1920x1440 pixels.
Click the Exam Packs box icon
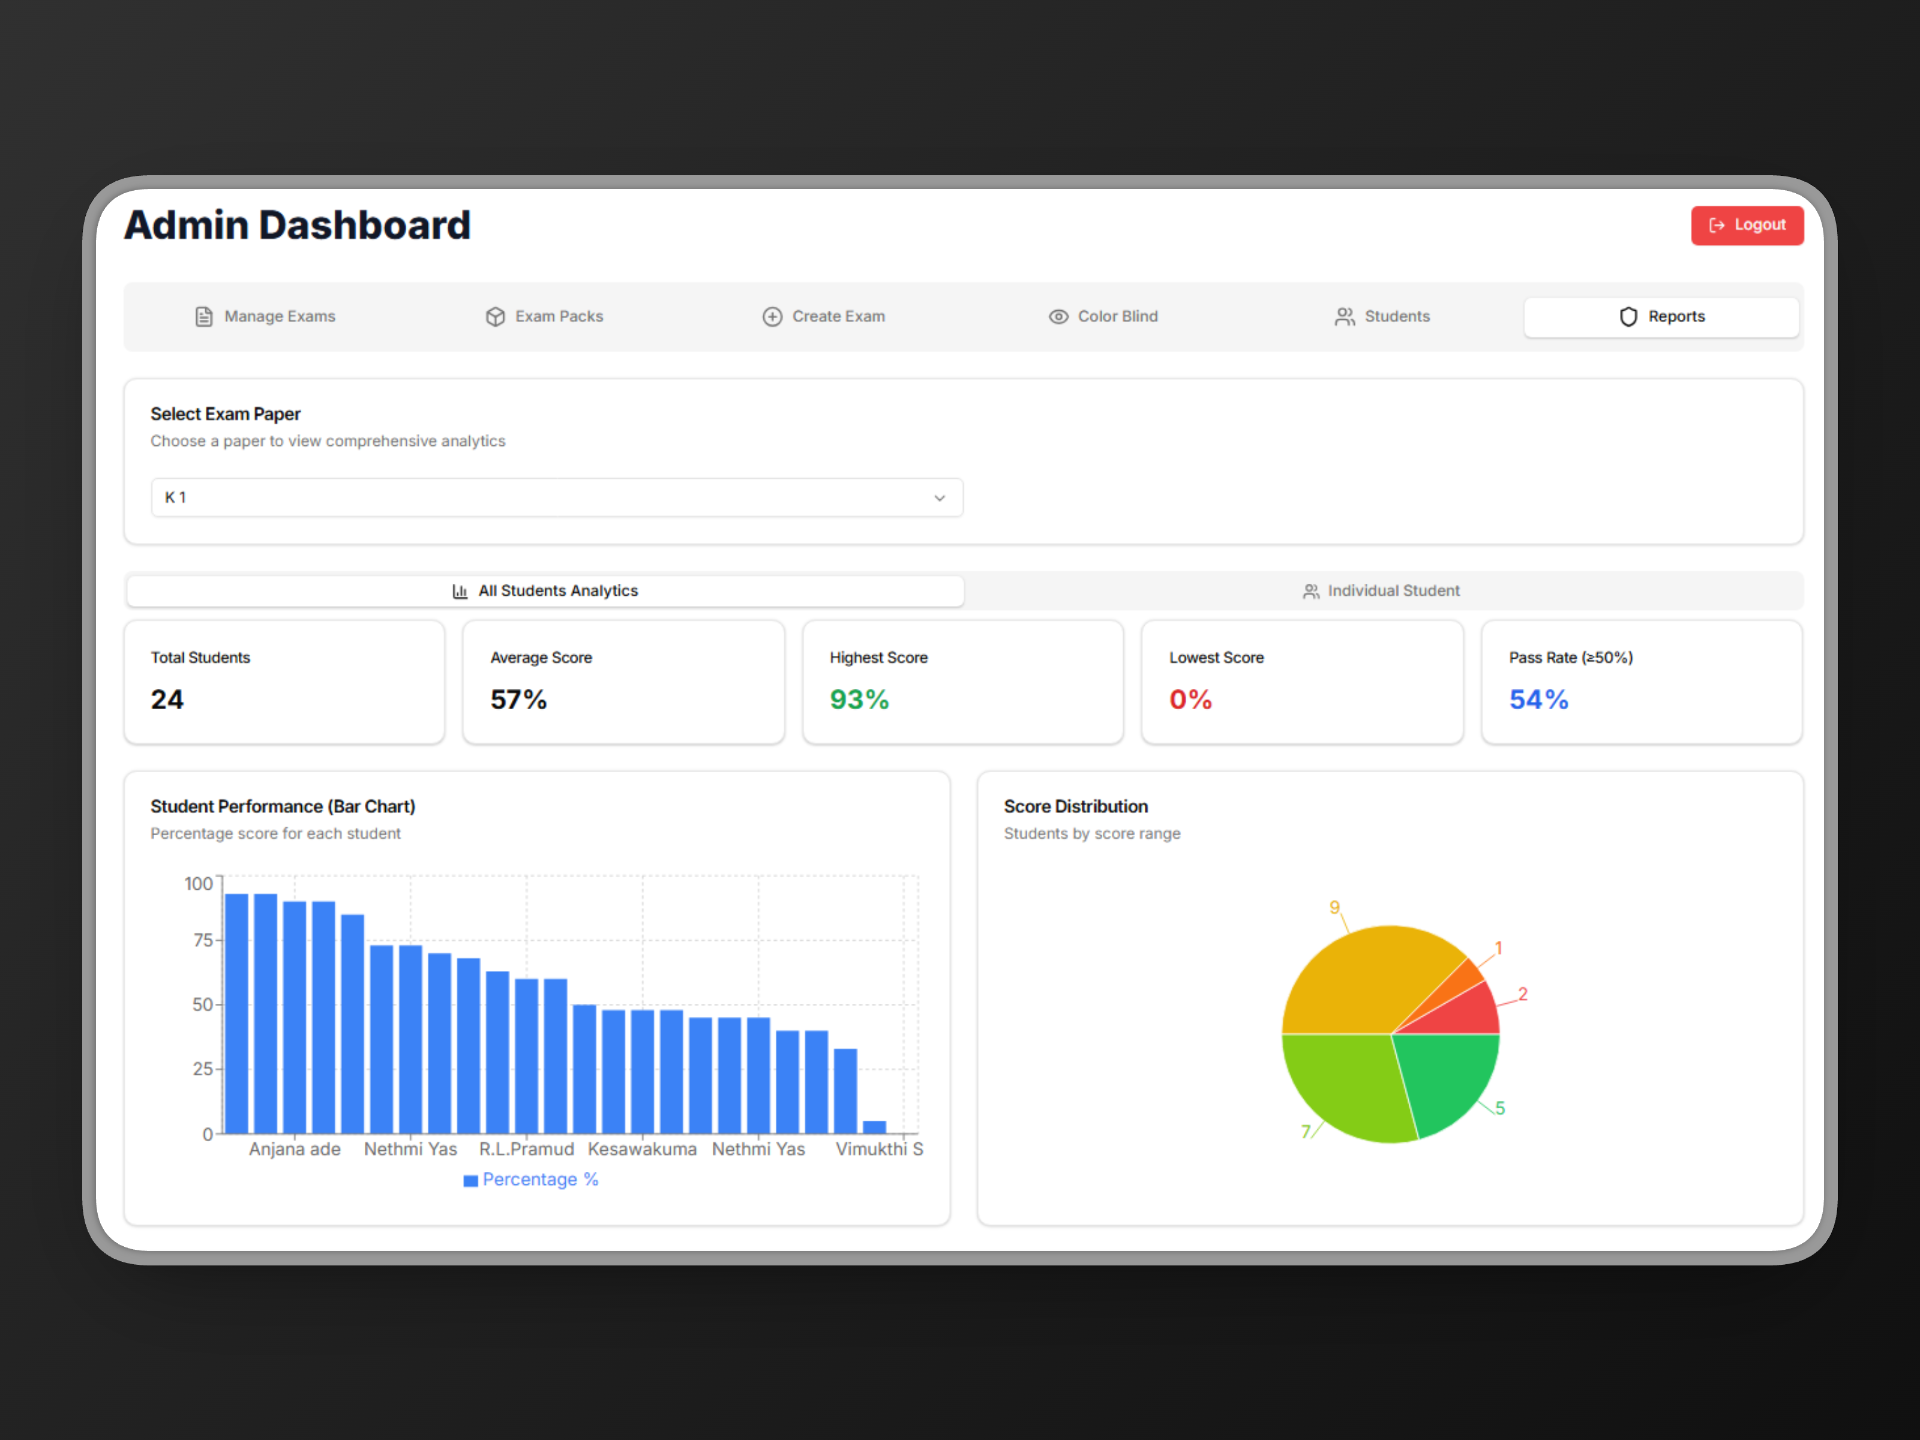[x=495, y=317]
